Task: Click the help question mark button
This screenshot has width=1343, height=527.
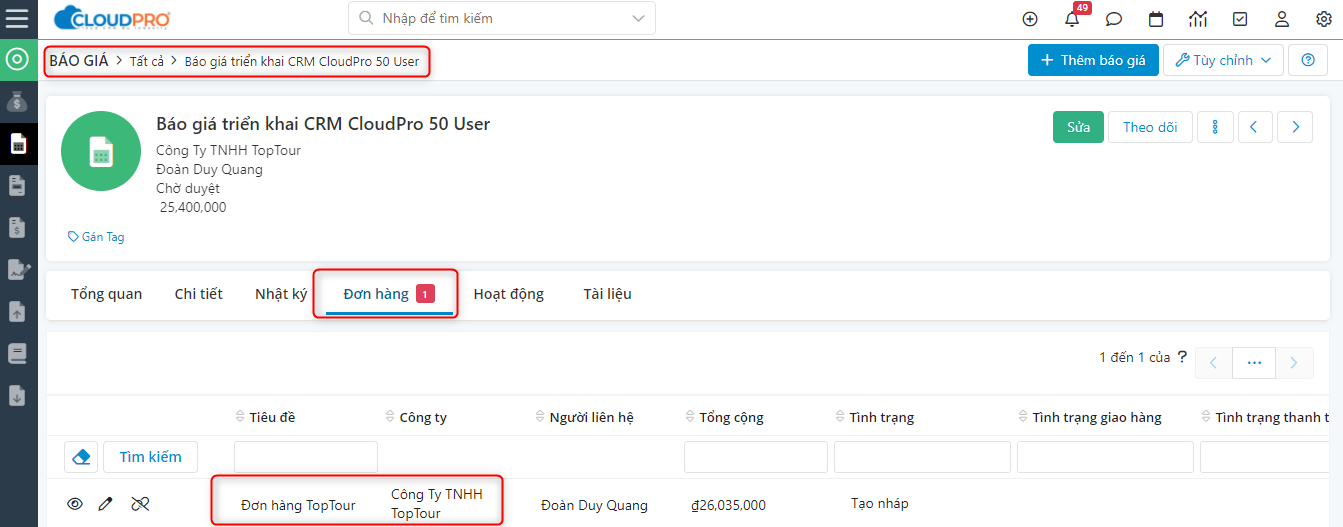Action: tap(1308, 60)
